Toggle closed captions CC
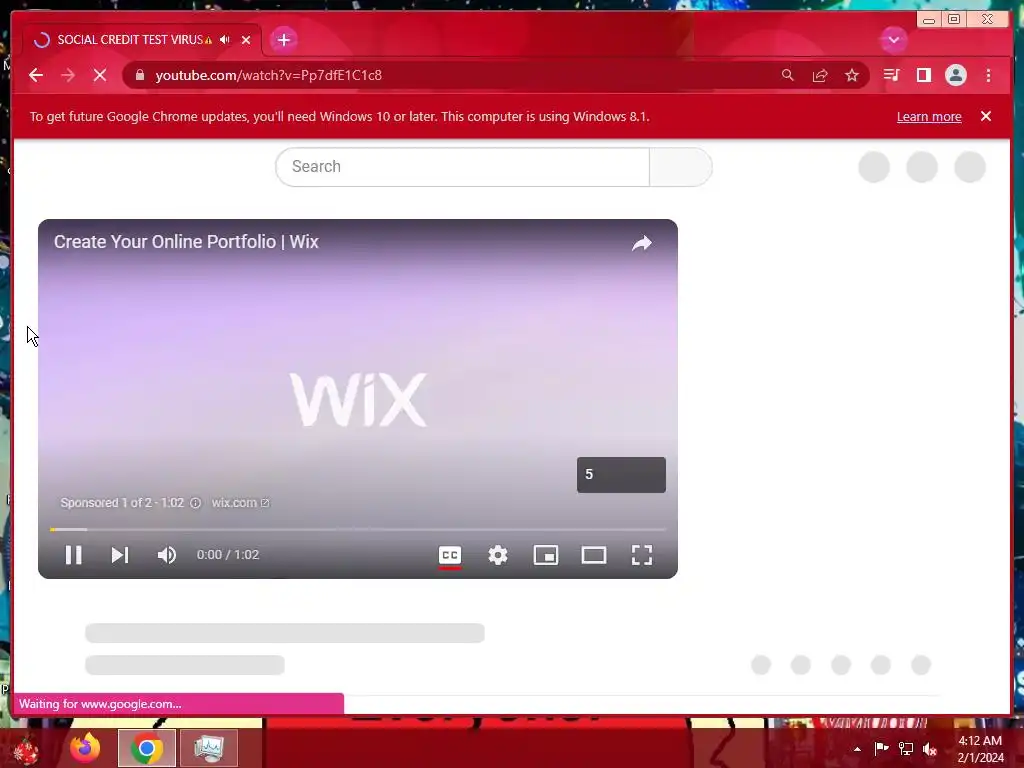Screen dimensions: 1024x768 coord(450,555)
